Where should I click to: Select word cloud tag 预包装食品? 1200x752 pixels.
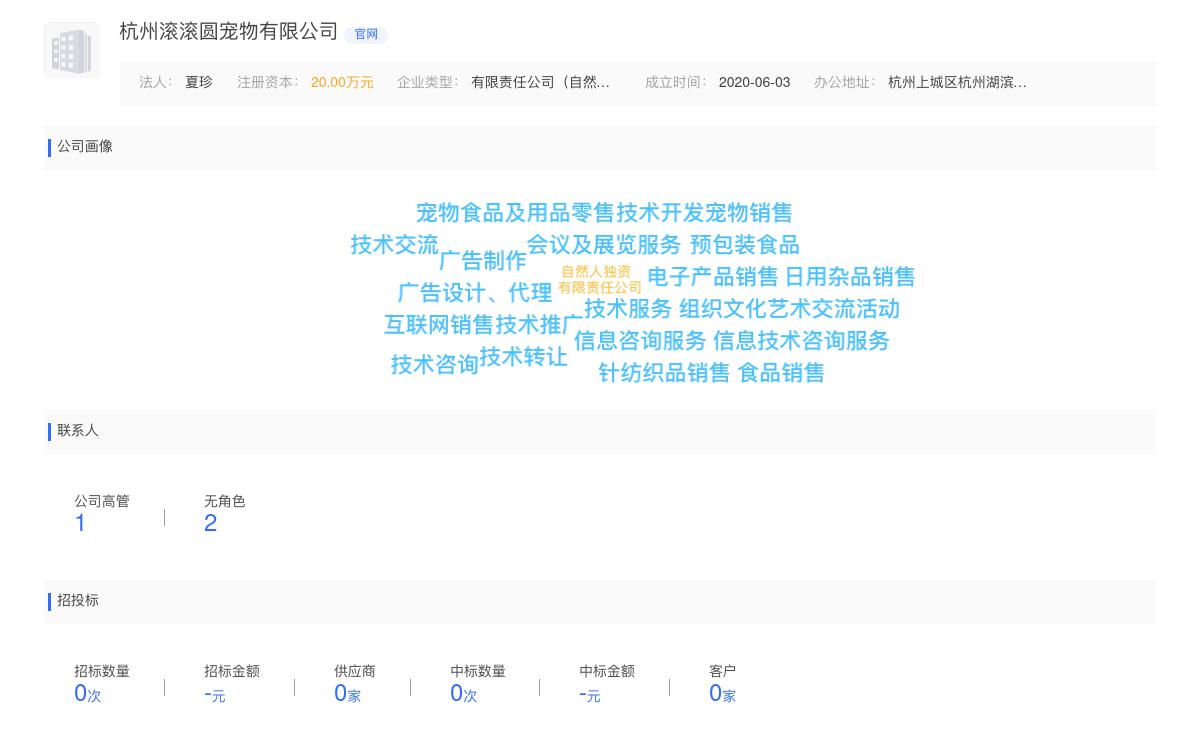click(x=745, y=245)
